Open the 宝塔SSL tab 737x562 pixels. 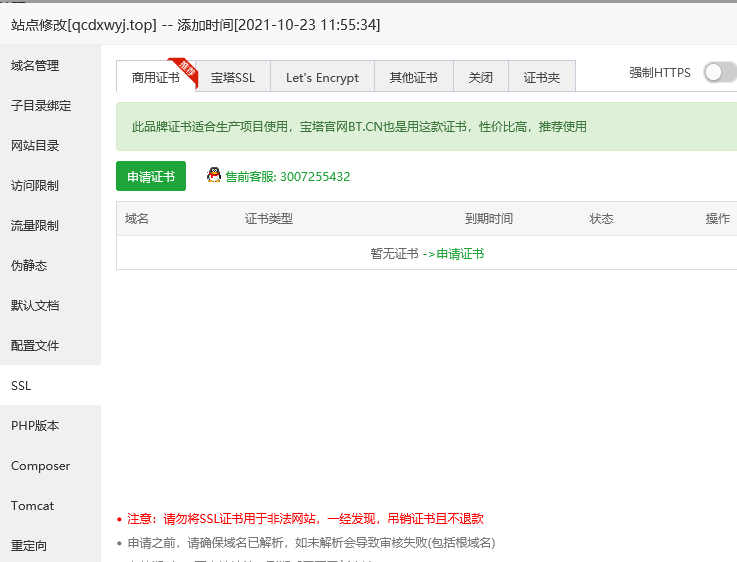tap(233, 77)
